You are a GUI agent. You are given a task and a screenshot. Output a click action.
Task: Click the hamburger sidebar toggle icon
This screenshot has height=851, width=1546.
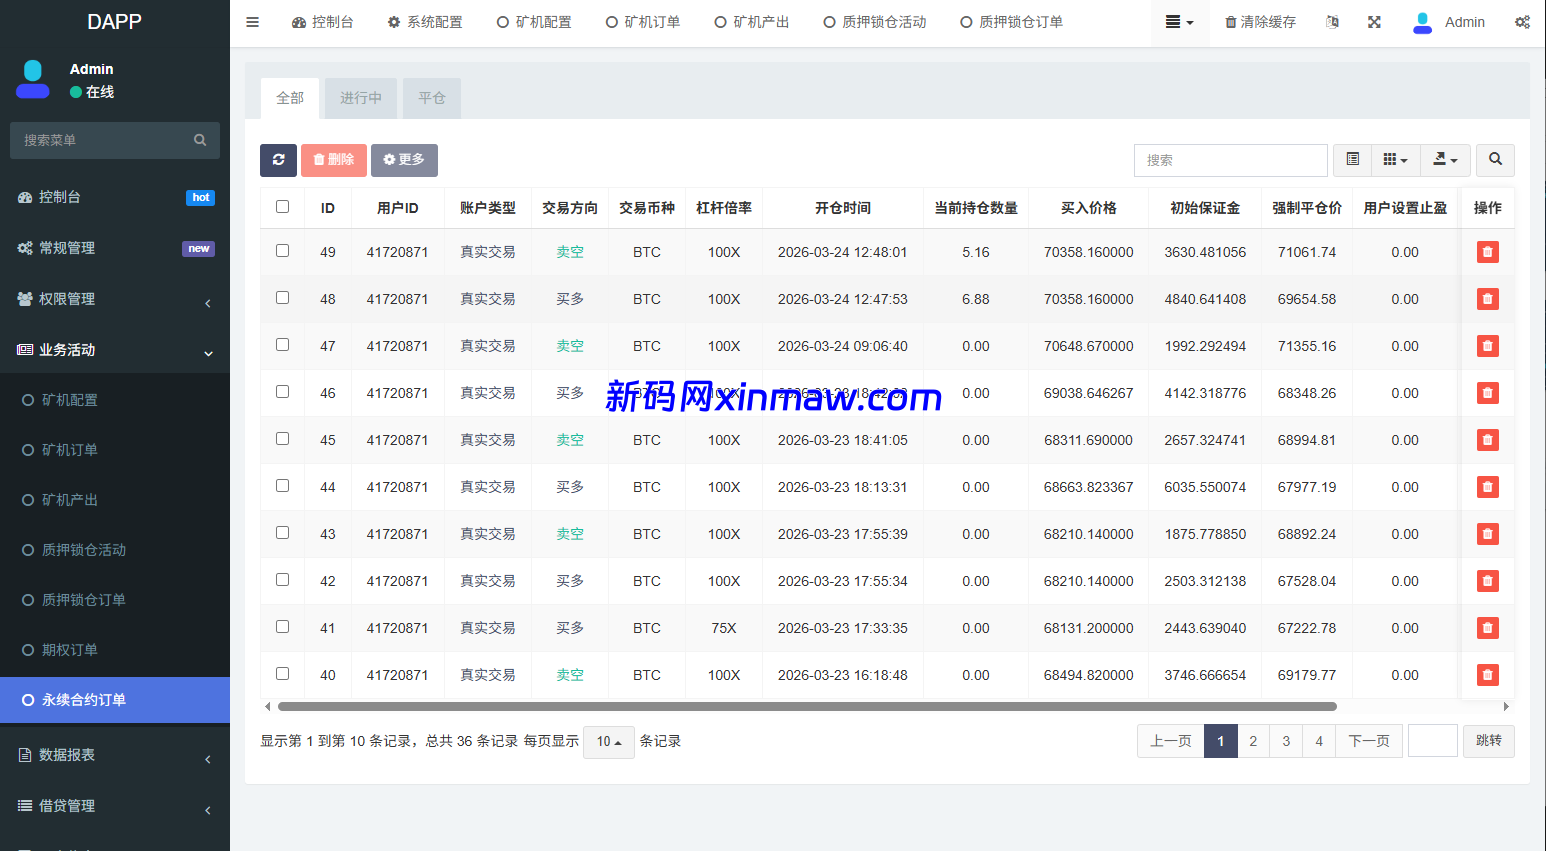253,22
